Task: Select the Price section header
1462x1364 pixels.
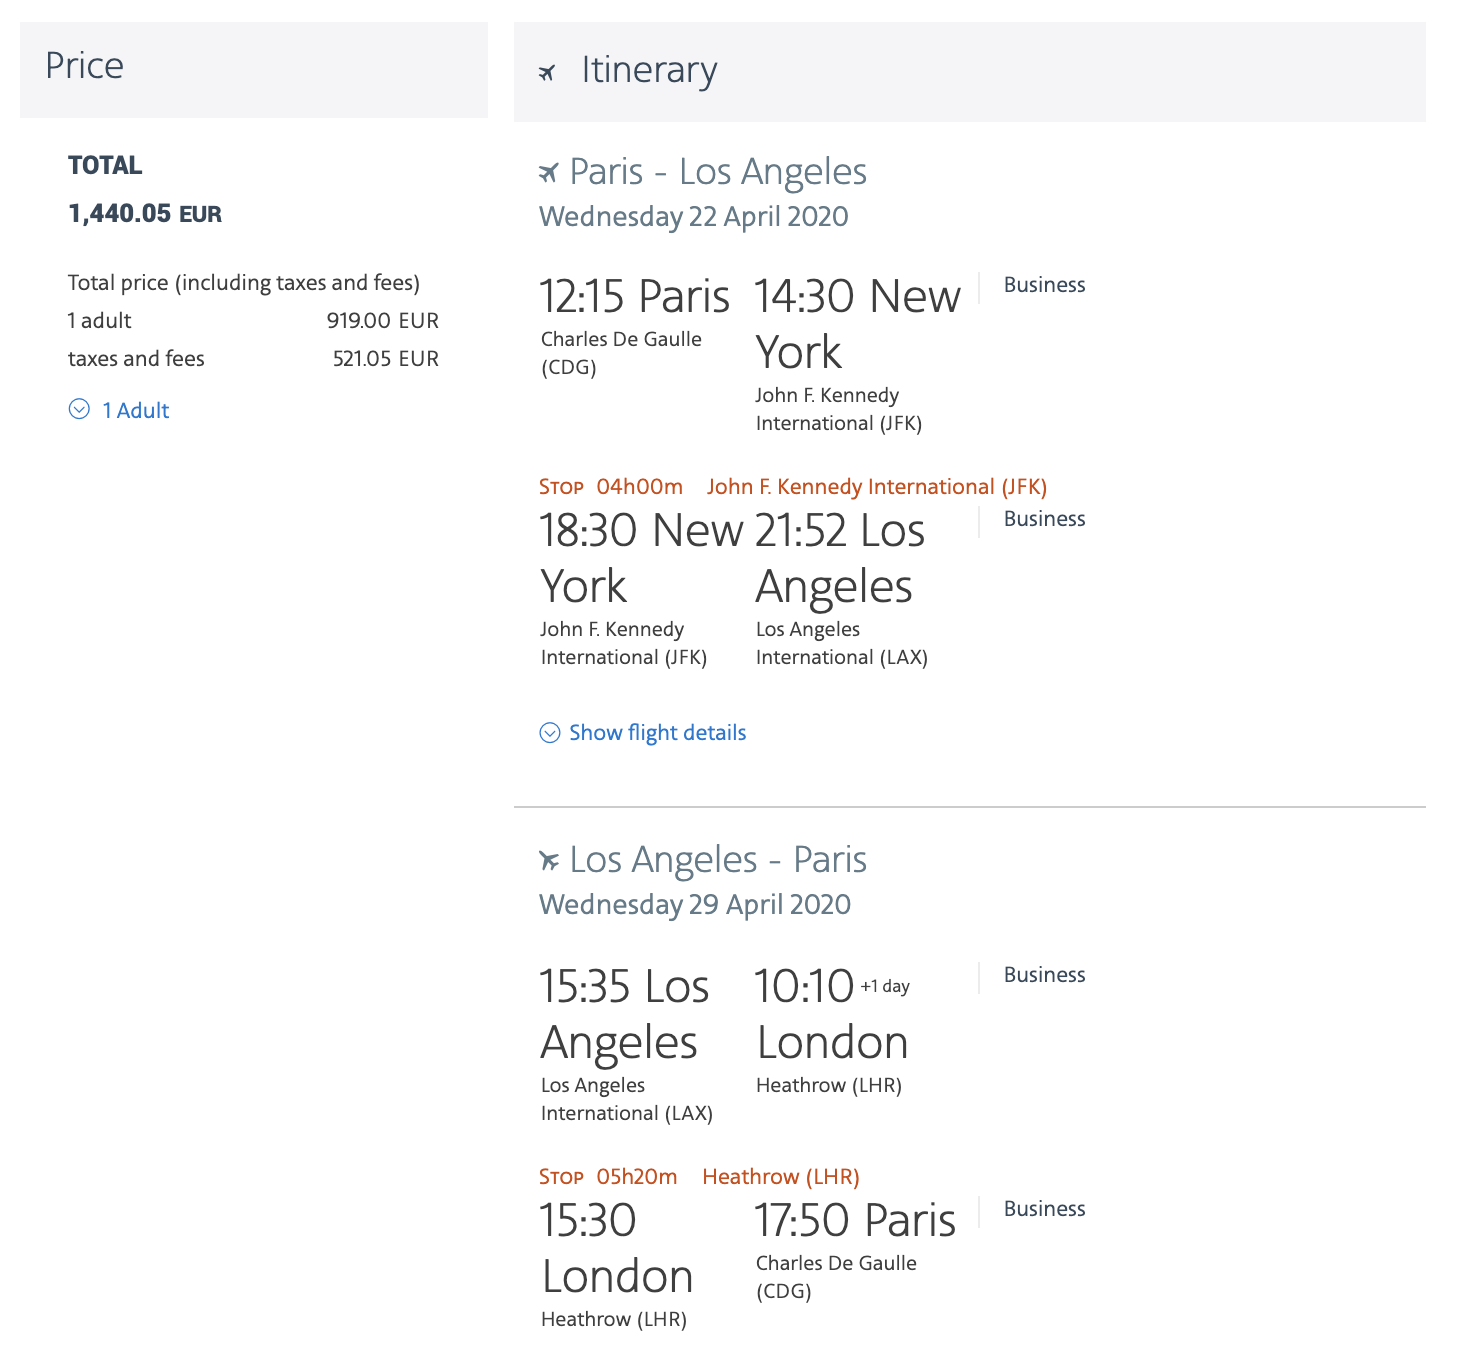Action: [85, 66]
